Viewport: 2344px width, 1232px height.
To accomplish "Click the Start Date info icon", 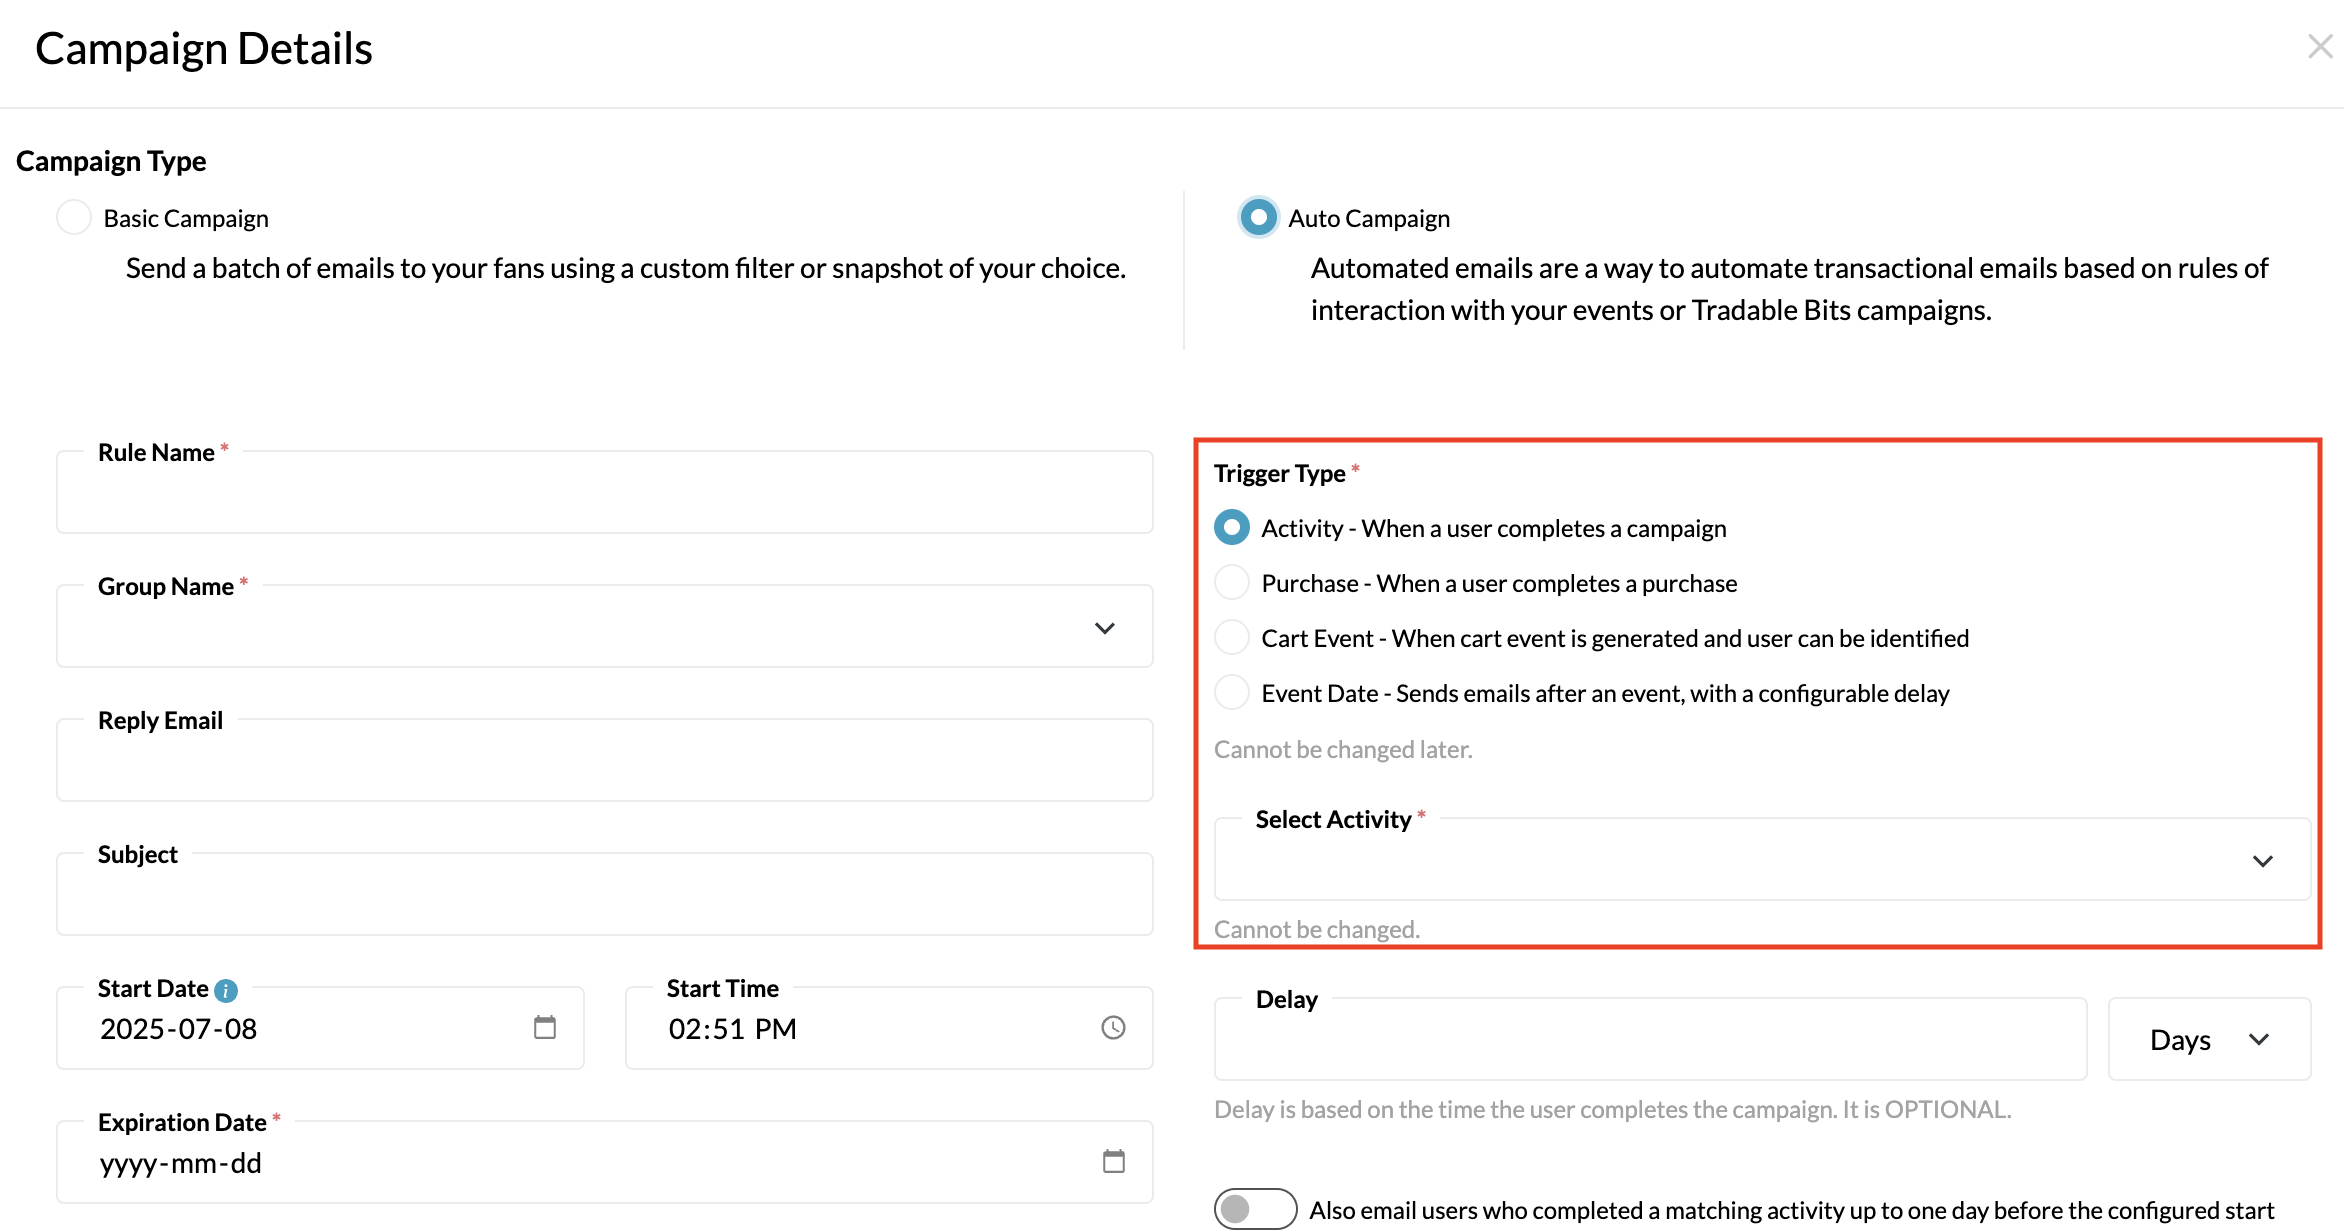I will 226,991.
